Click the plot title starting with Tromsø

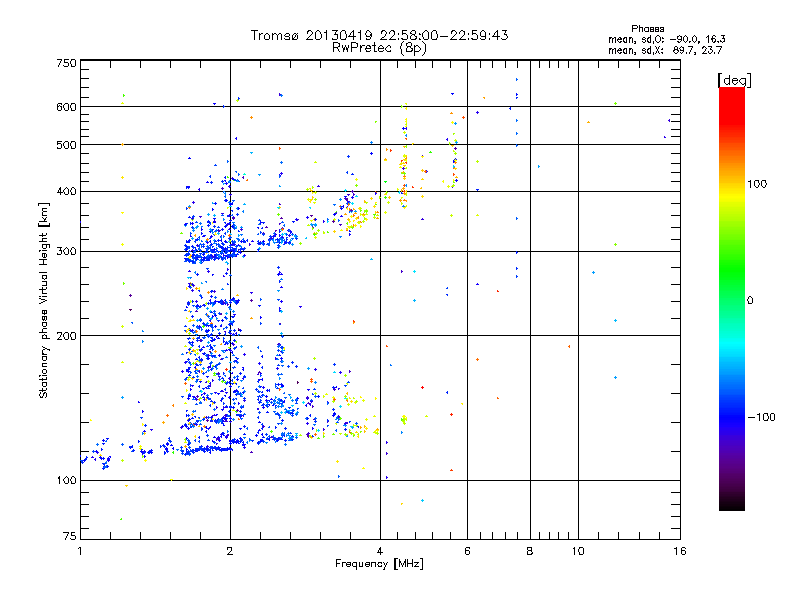[379, 35]
